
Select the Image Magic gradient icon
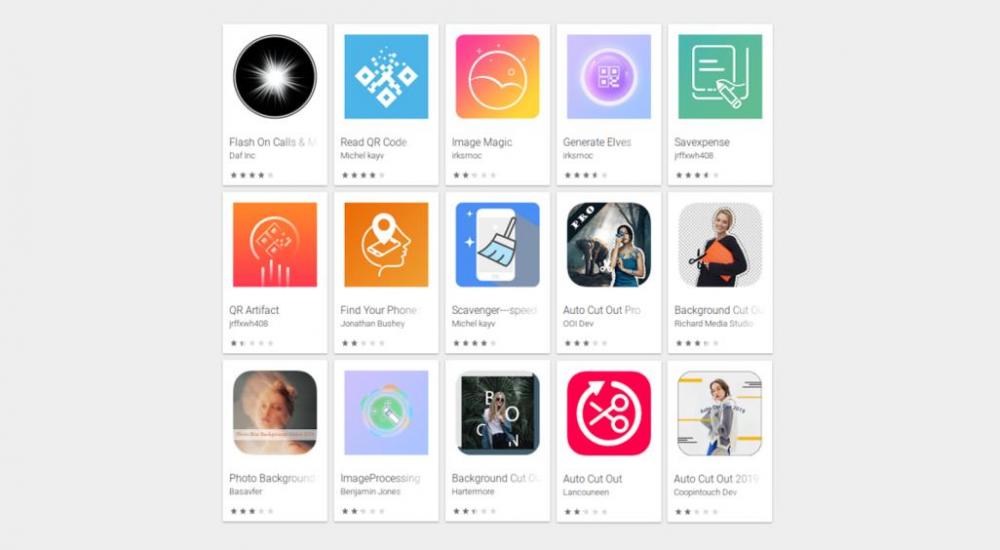pyautogui.click(x=497, y=77)
